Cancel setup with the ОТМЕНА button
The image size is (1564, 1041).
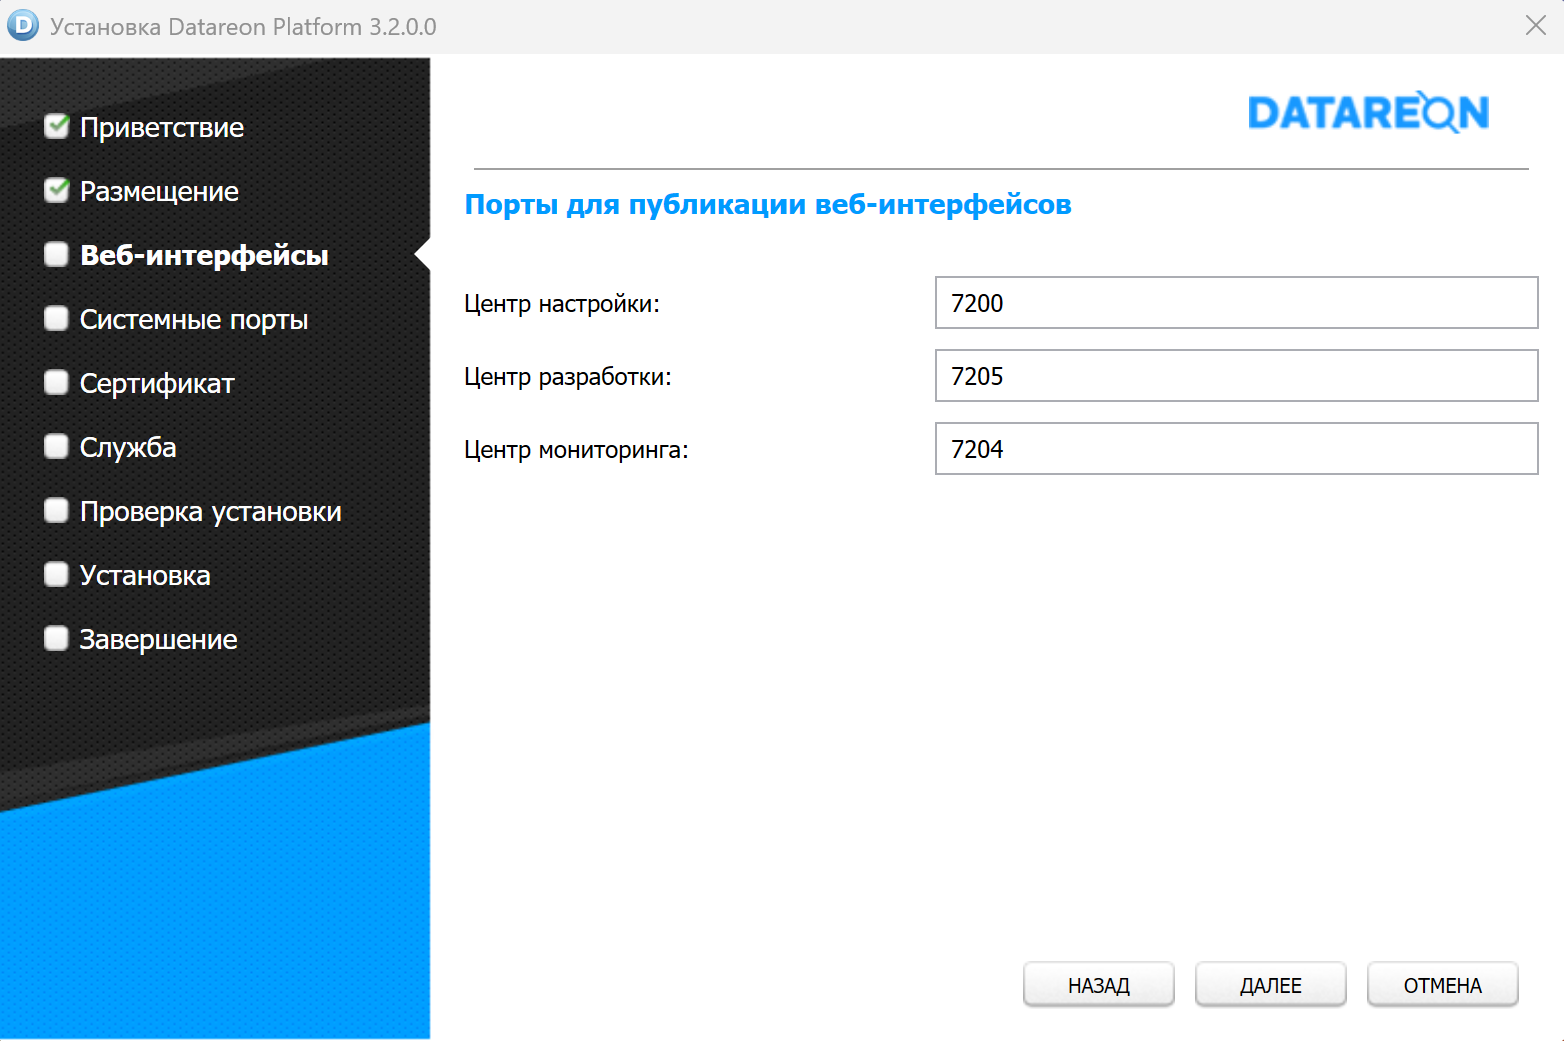click(1442, 985)
